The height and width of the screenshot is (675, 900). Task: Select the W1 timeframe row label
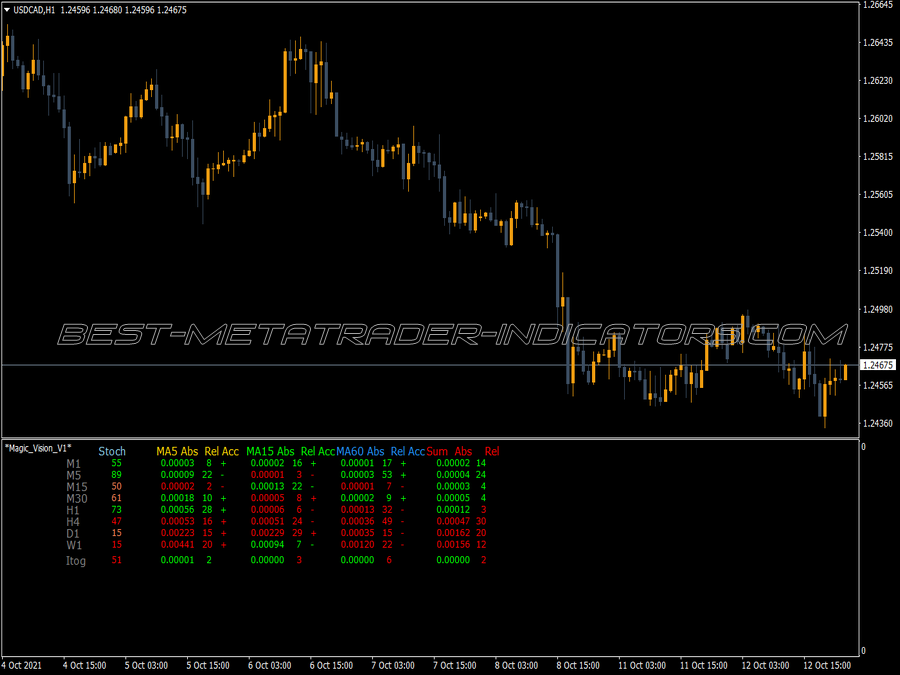[x=74, y=545]
